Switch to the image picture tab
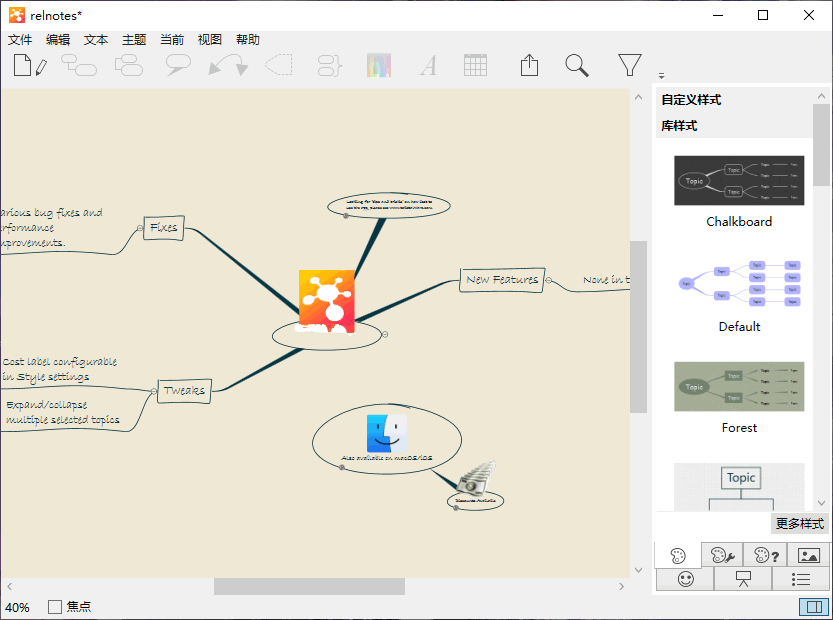833x620 pixels. [809, 556]
